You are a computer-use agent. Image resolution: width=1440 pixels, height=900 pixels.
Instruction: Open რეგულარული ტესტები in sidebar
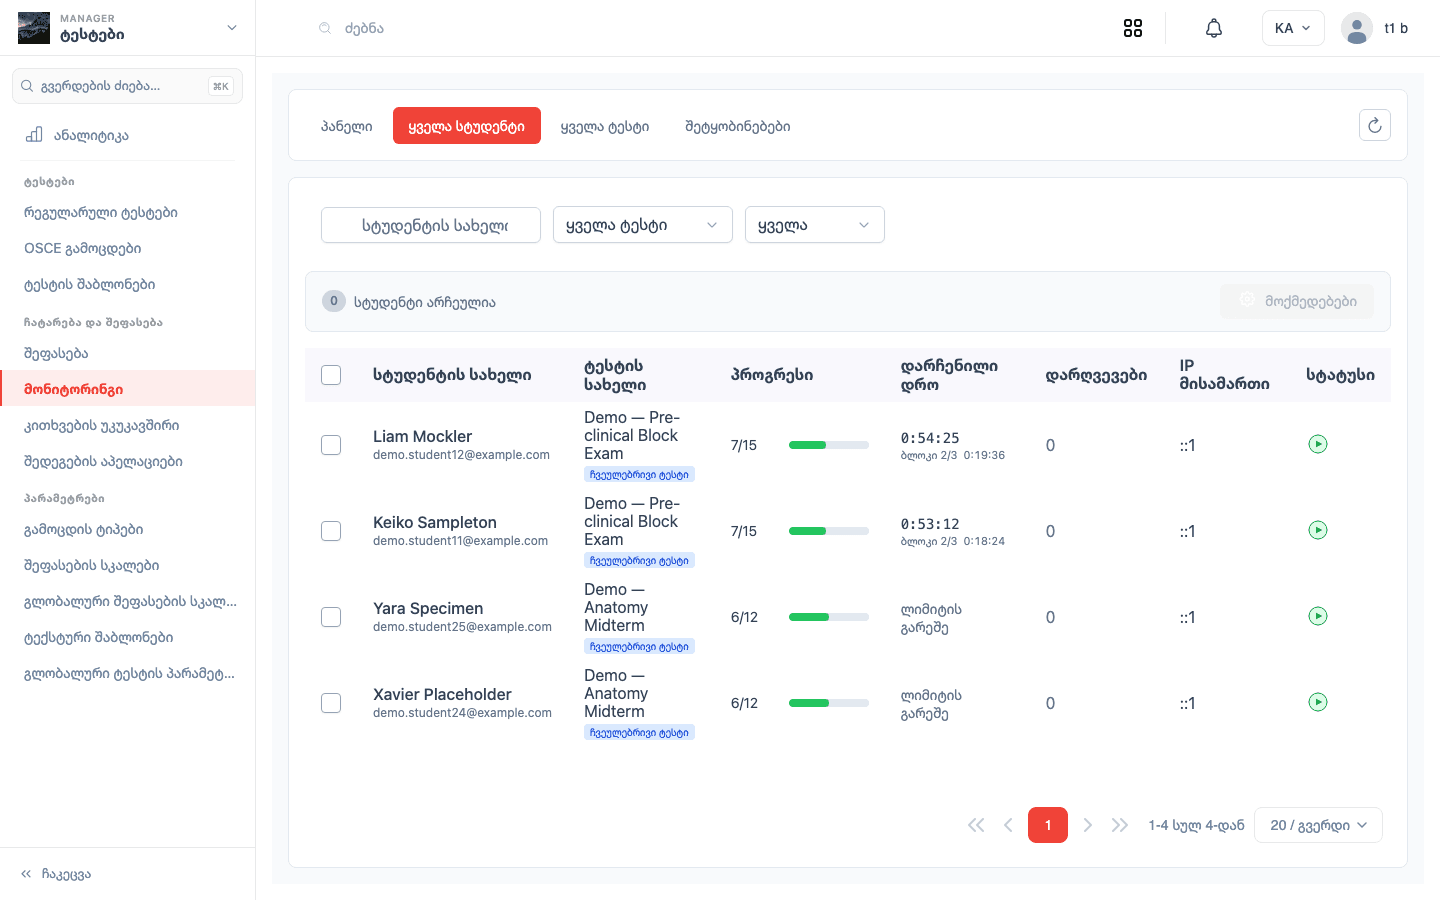pyautogui.click(x=128, y=212)
